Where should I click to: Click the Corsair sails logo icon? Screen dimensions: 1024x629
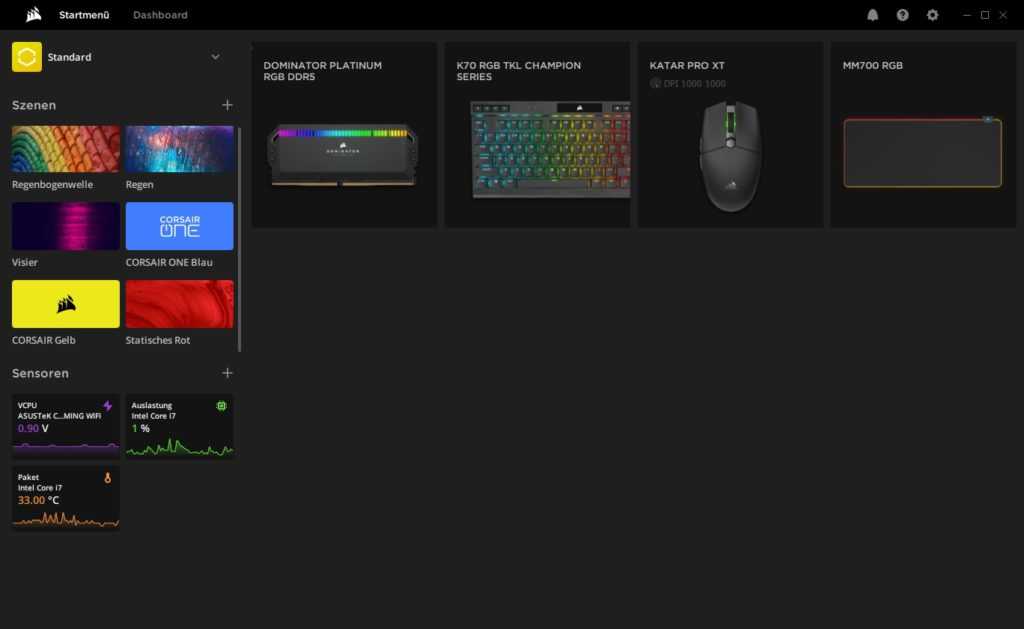point(34,15)
